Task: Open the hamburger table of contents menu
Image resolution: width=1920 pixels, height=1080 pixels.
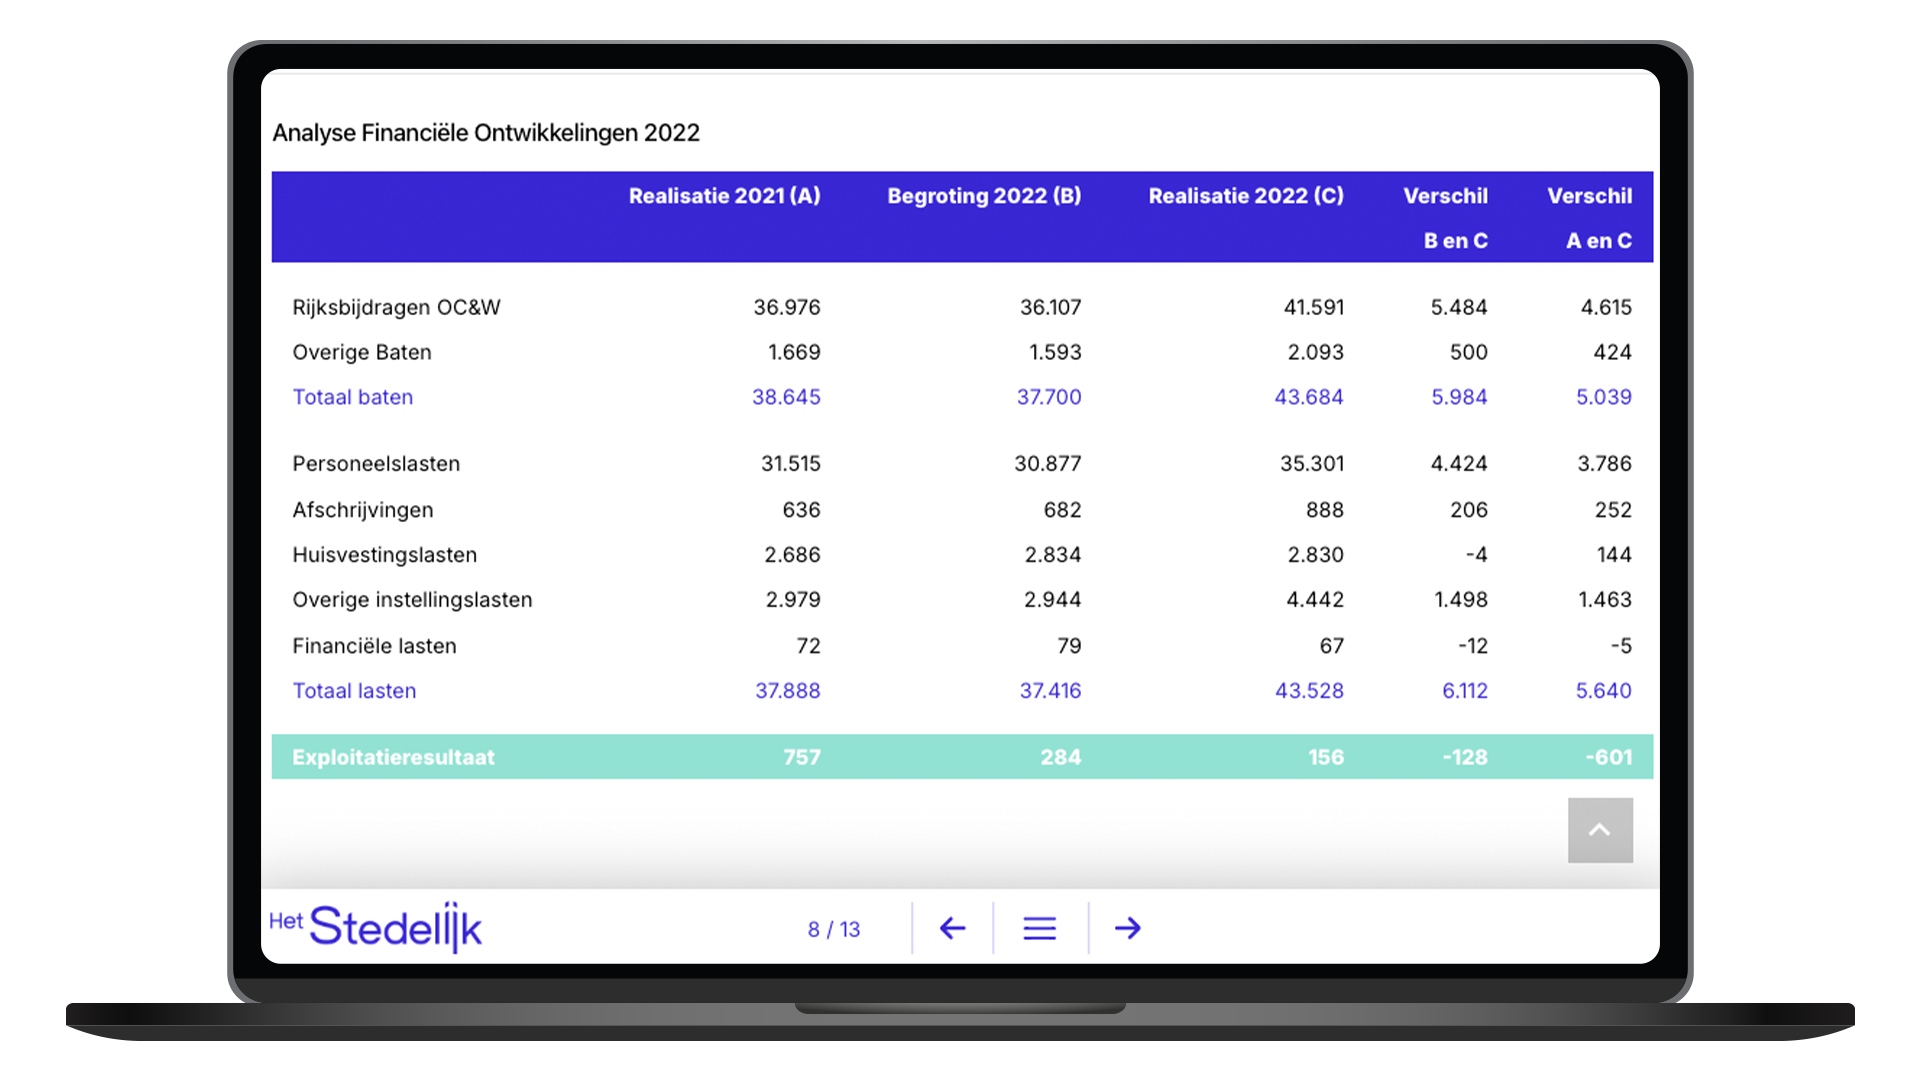Action: [1039, 928]
